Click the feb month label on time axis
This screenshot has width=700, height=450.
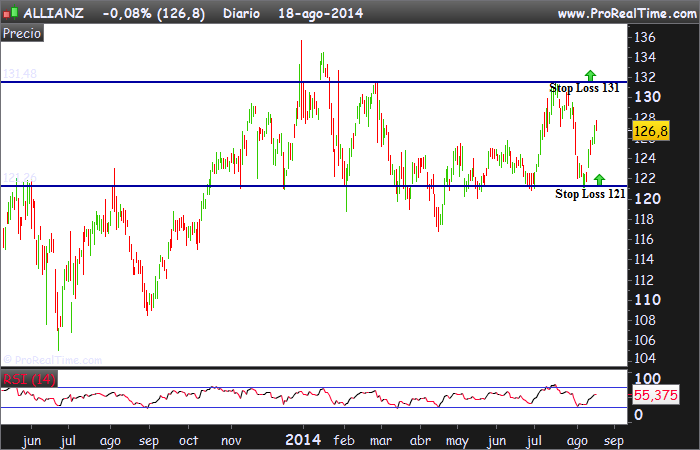(344, 441)
